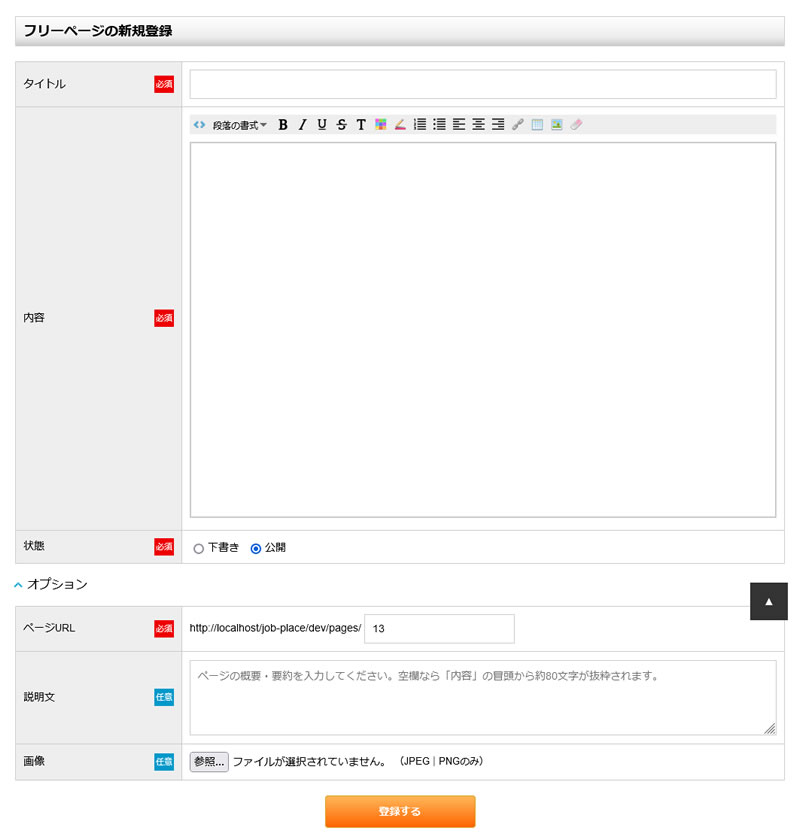Image resolution: width=800 pixels, height=840 pixels.
Task: Click the 参照 file browse button
Action: tap(209, 762)
